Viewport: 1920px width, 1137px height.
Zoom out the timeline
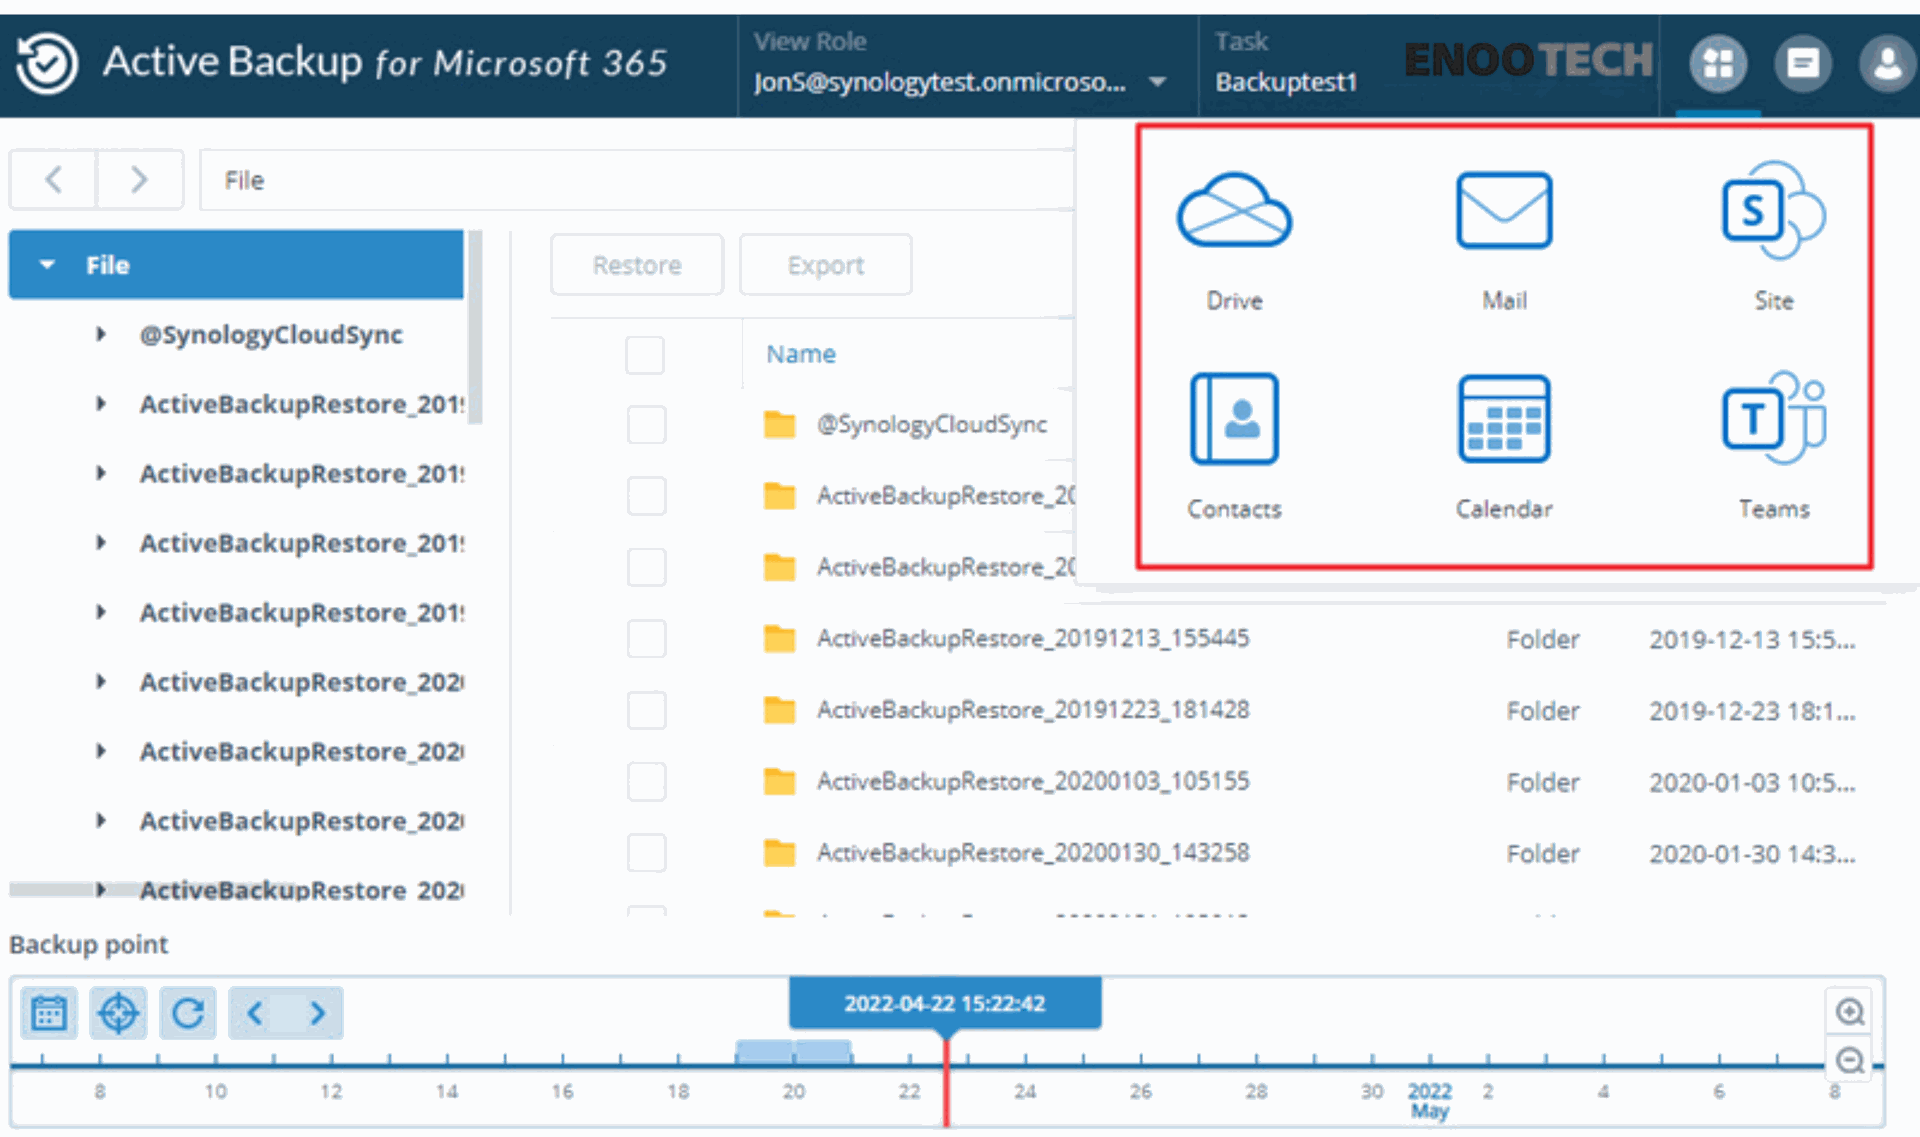click(1850, 1059)
